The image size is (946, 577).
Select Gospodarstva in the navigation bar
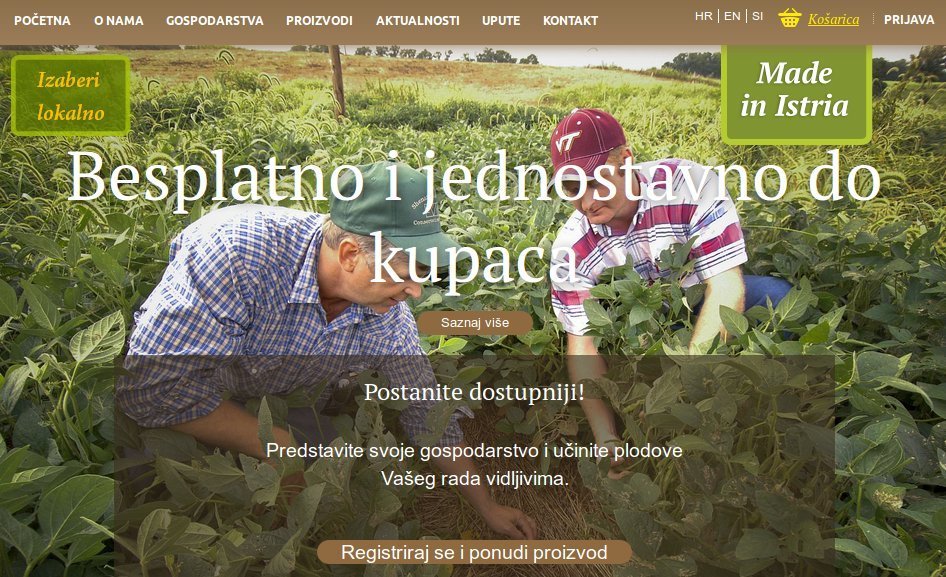(215, 21)
